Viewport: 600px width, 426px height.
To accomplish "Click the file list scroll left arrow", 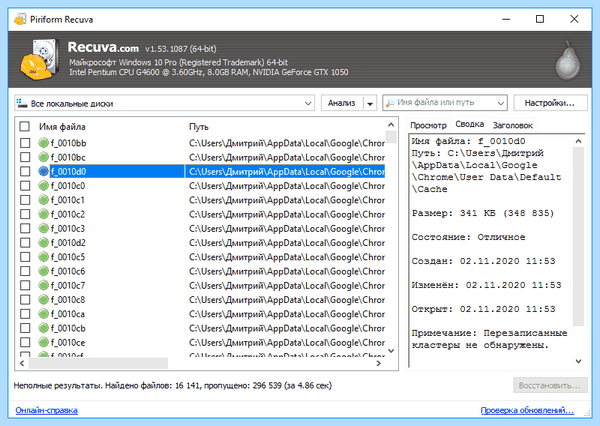I will click(x=22, y=363).
